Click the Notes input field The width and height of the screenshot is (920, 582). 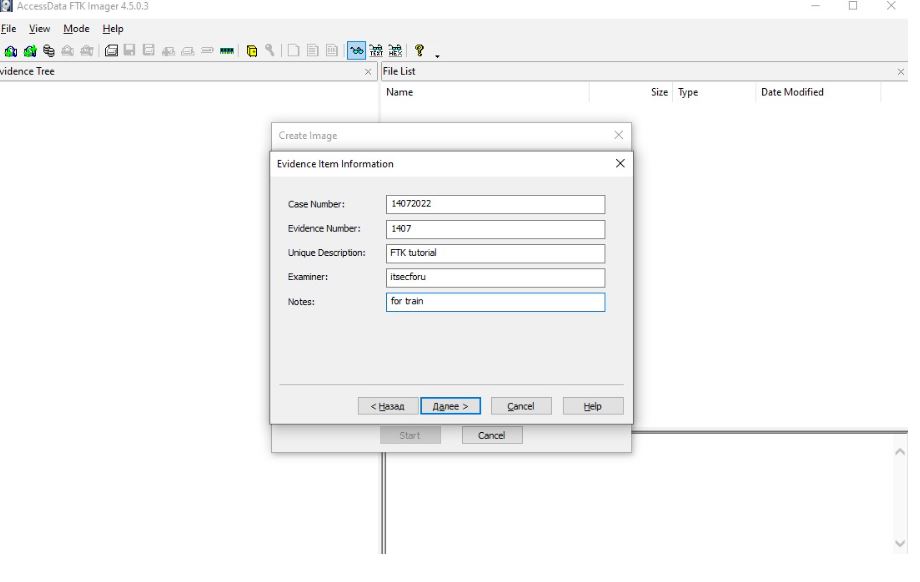click(495, 302)
